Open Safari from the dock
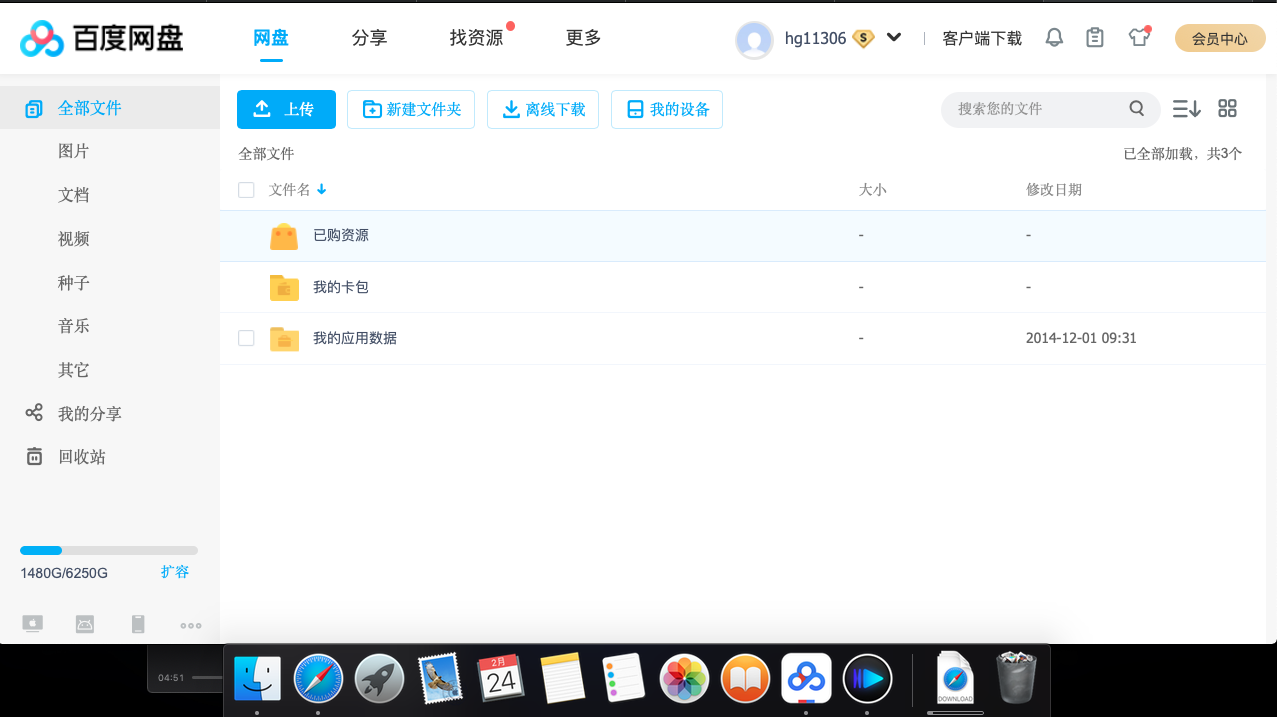 [x=318, y=680]
